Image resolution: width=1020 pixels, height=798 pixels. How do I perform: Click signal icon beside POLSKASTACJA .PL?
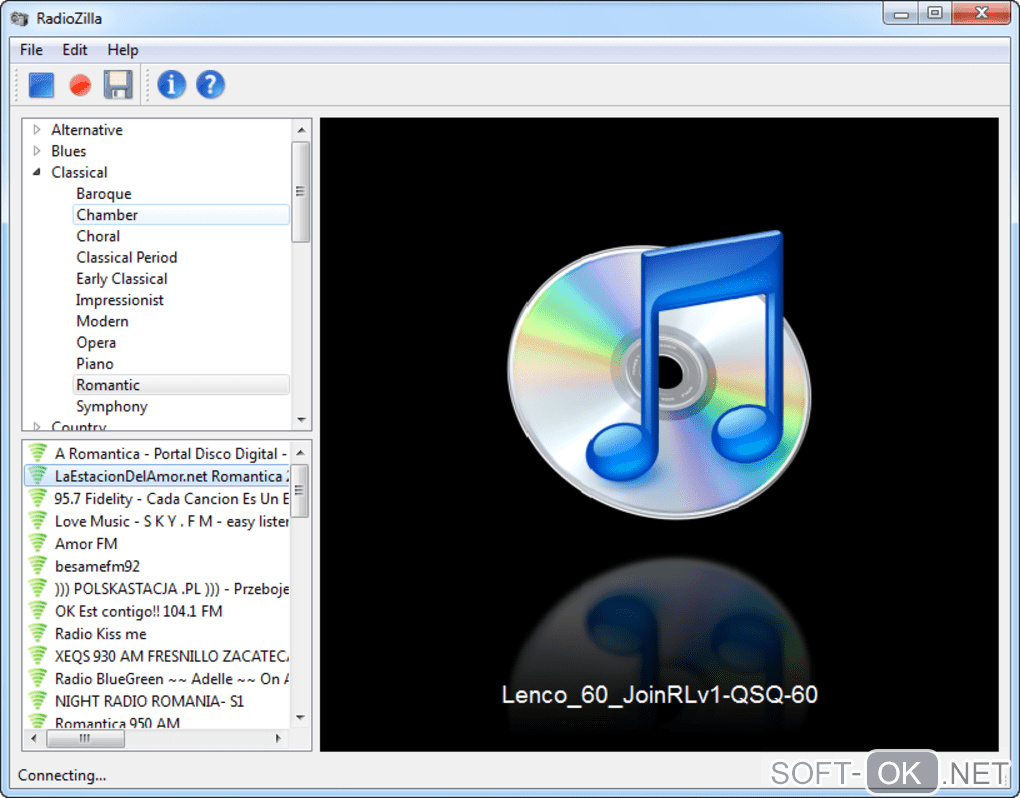[38, 588]
